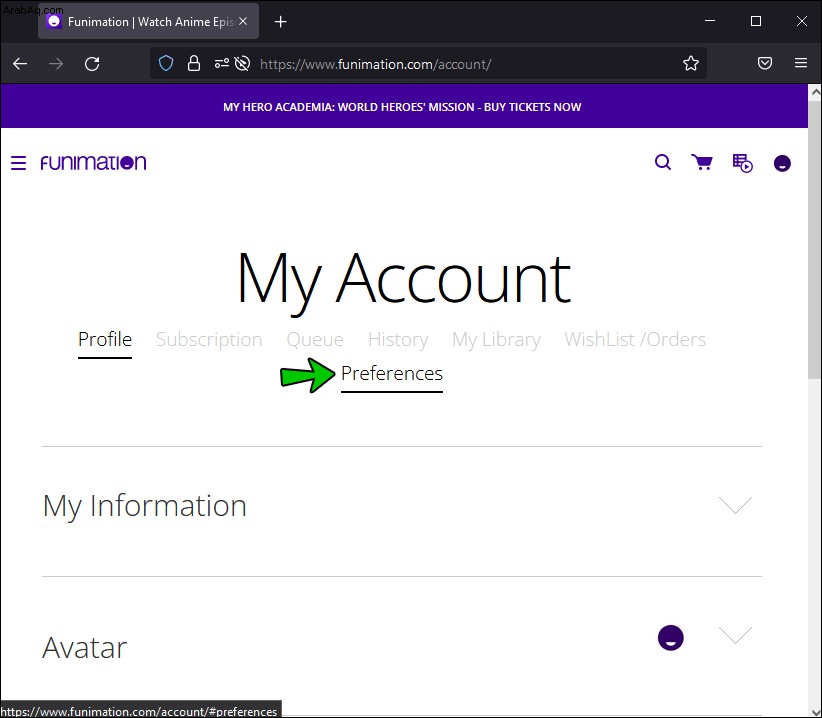Screen dimensions: 822x718
Task: Open the History tab
Action: click(x=398, y=340)
